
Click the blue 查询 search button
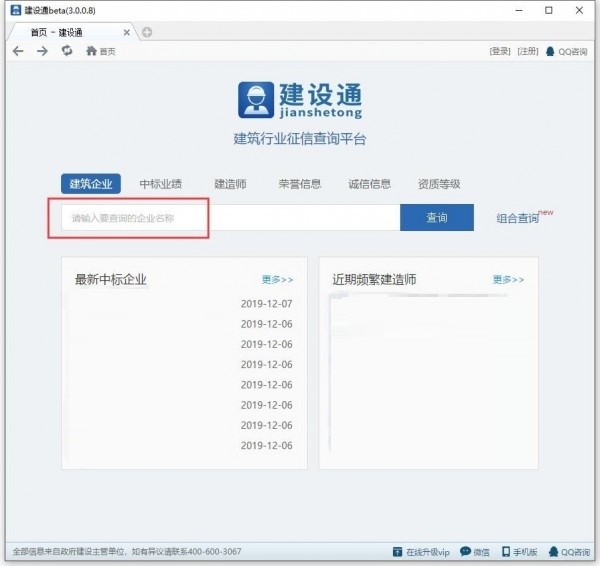pyautogui.click(x=437, y=218)
